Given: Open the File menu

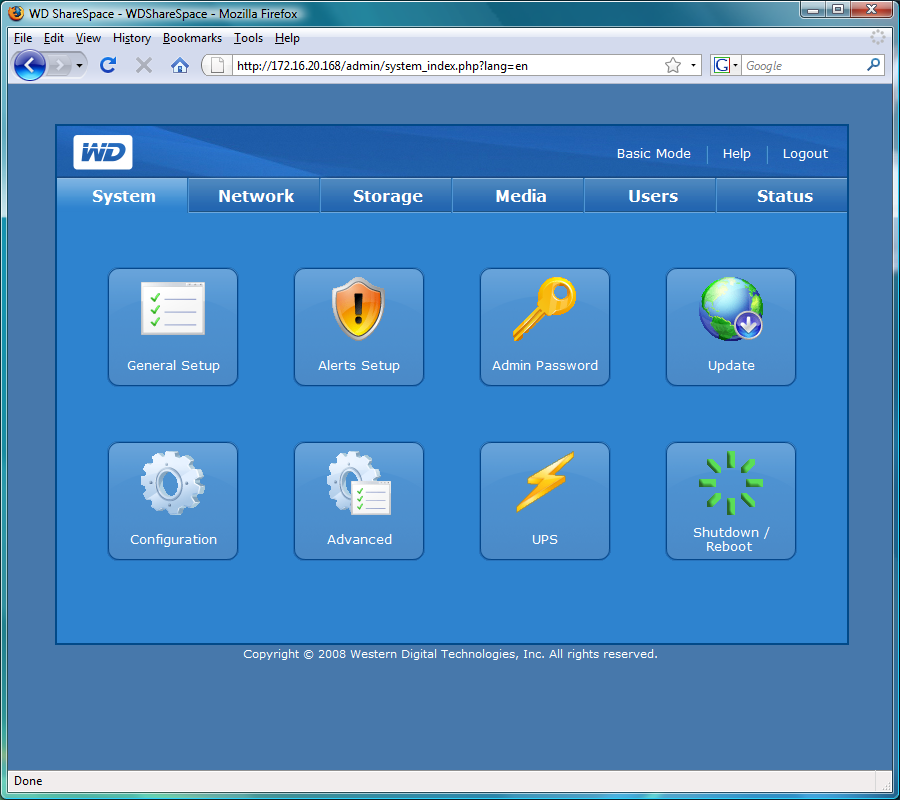Looking at the screenshot, I should coord(23,38).
